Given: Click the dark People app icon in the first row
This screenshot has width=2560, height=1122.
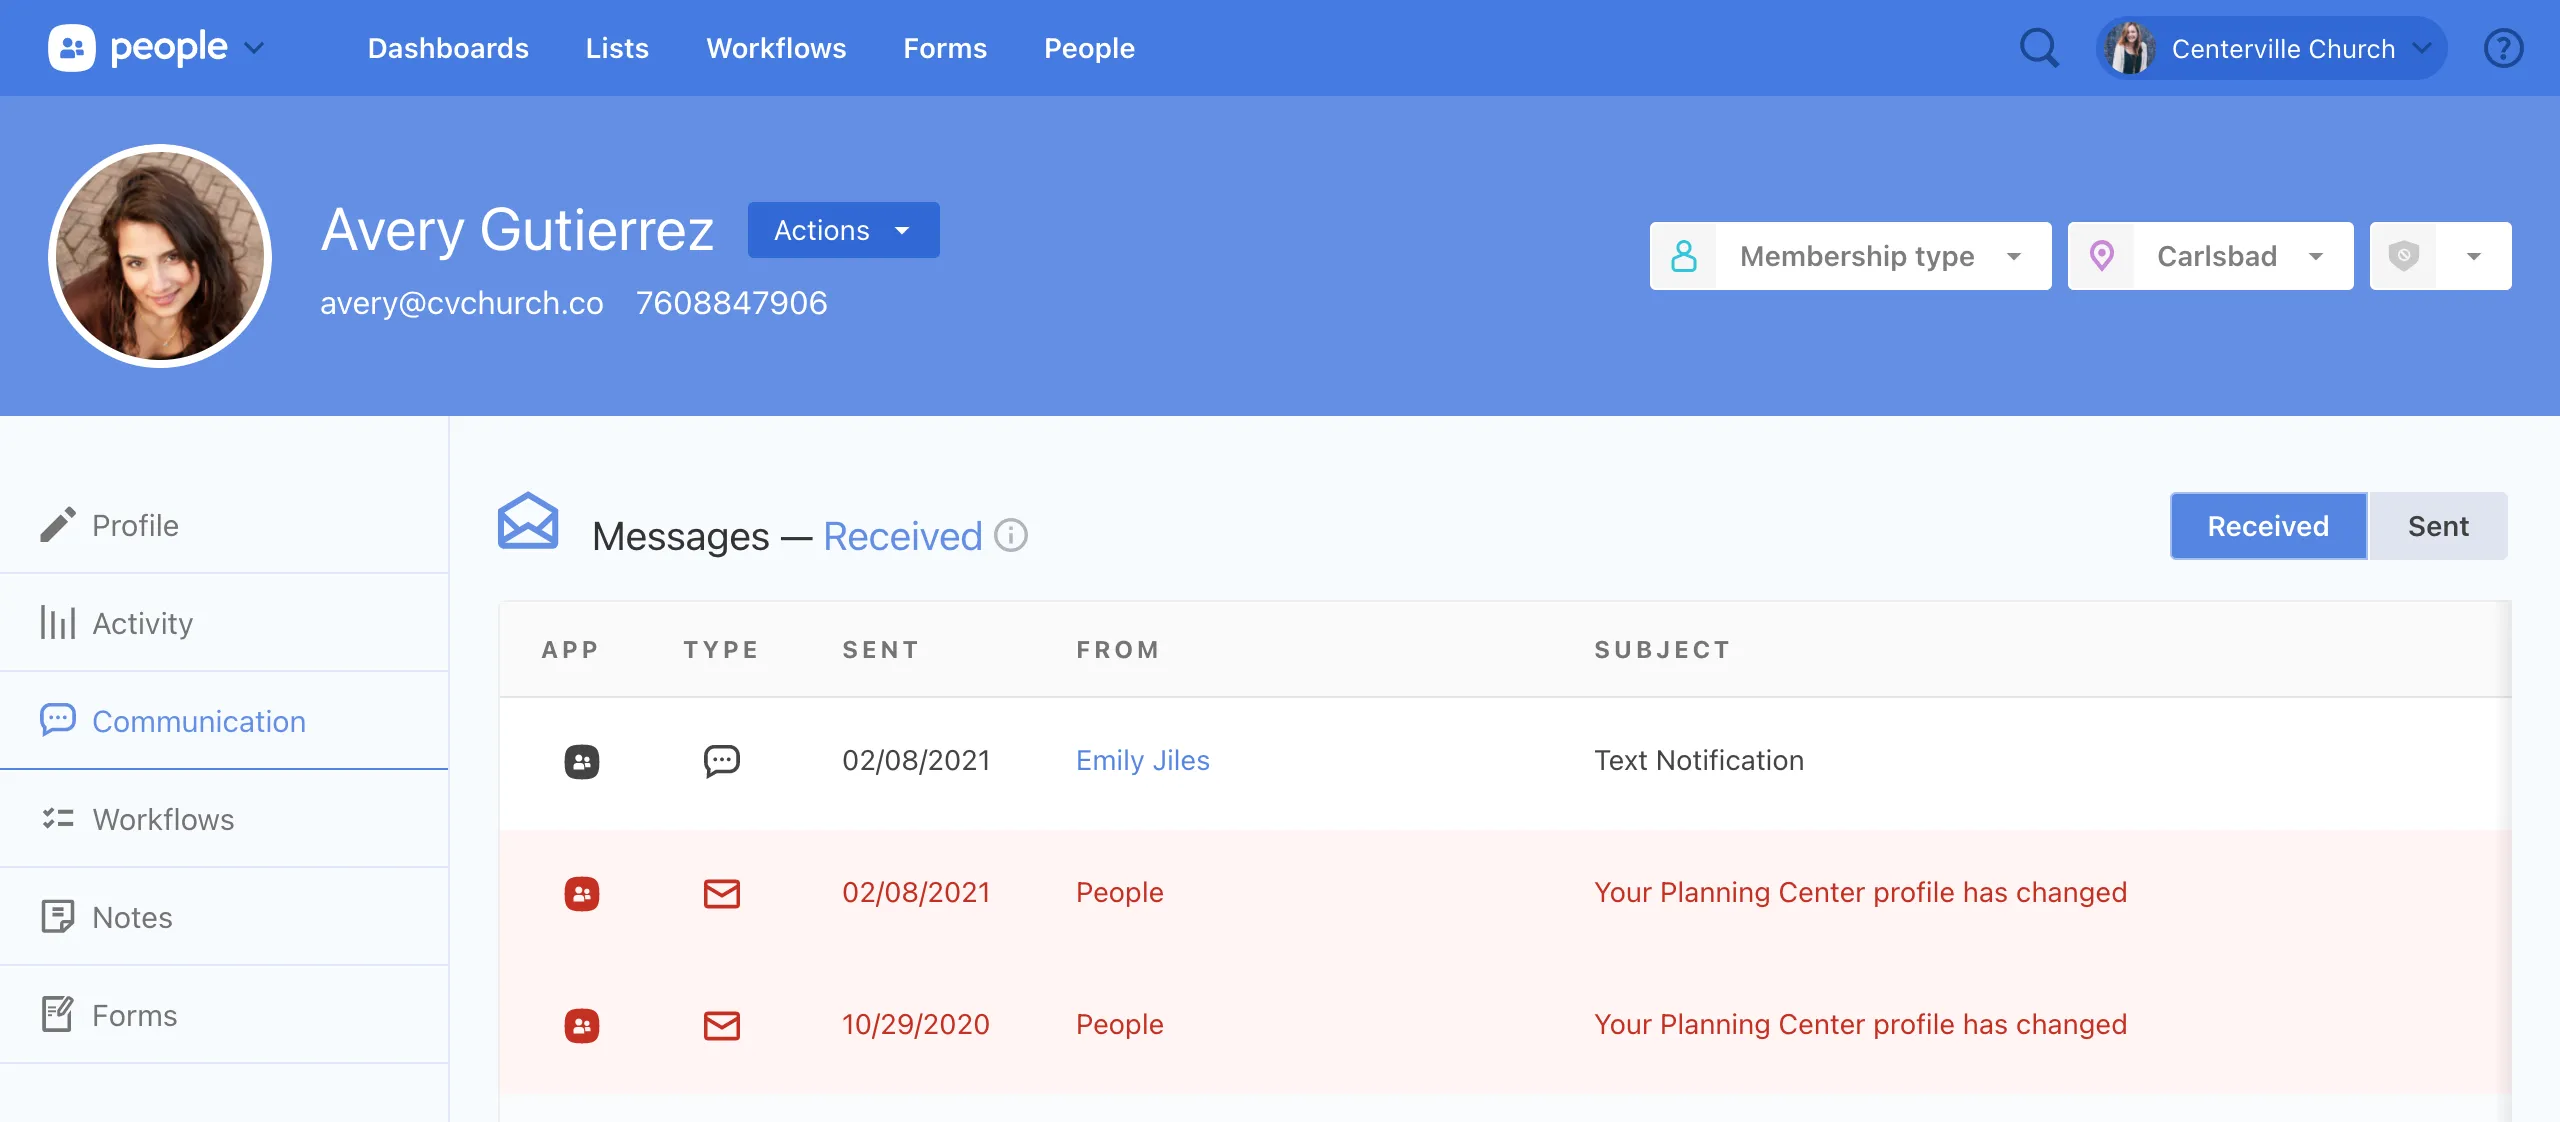Looking at the screenshot, I should [x=581, y=761].
